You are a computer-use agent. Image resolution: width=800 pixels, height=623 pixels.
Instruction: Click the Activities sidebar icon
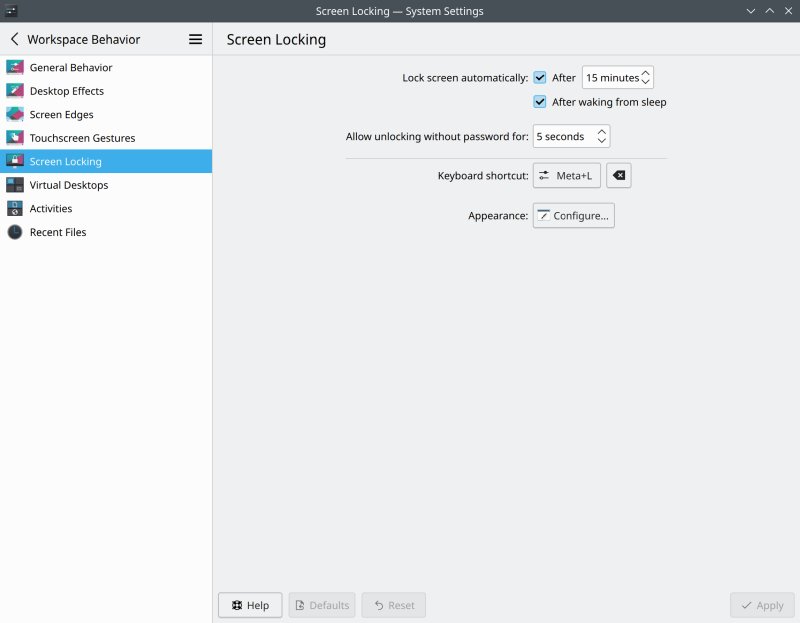tap(14, 208)
